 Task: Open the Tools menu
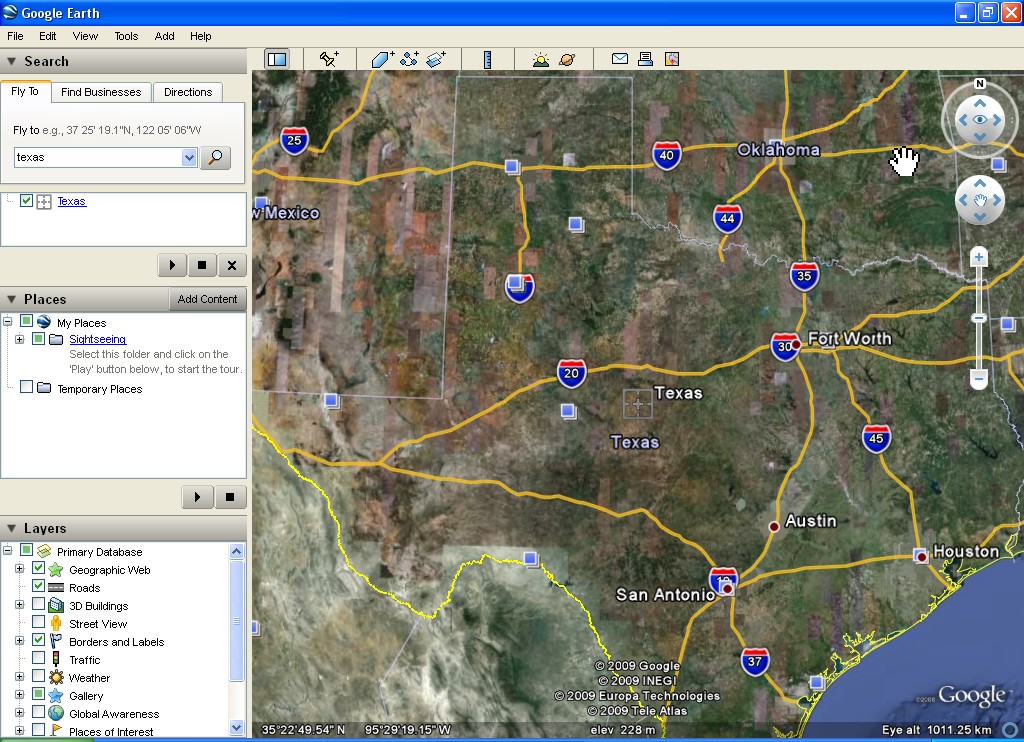click(x=126, y=36)
